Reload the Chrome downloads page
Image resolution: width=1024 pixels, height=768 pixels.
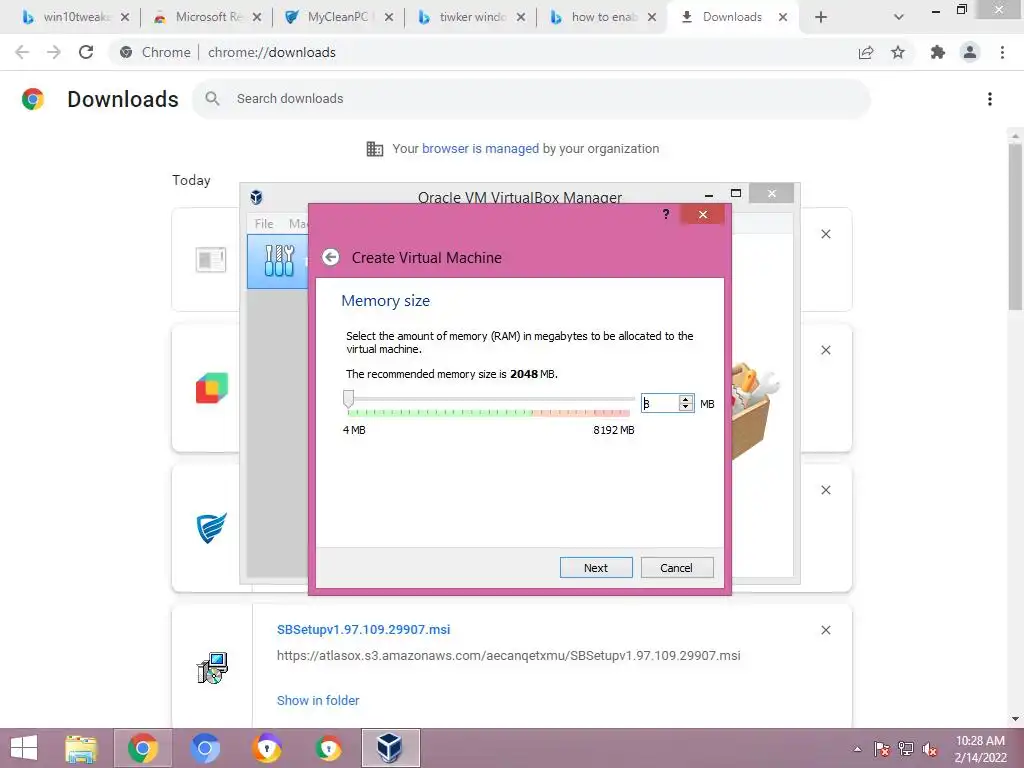click(x=86, y=52)
